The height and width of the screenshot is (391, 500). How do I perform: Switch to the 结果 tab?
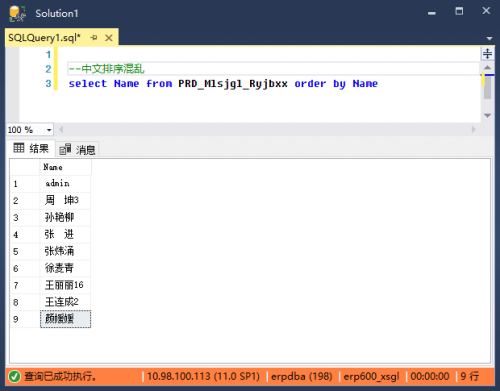31,148
